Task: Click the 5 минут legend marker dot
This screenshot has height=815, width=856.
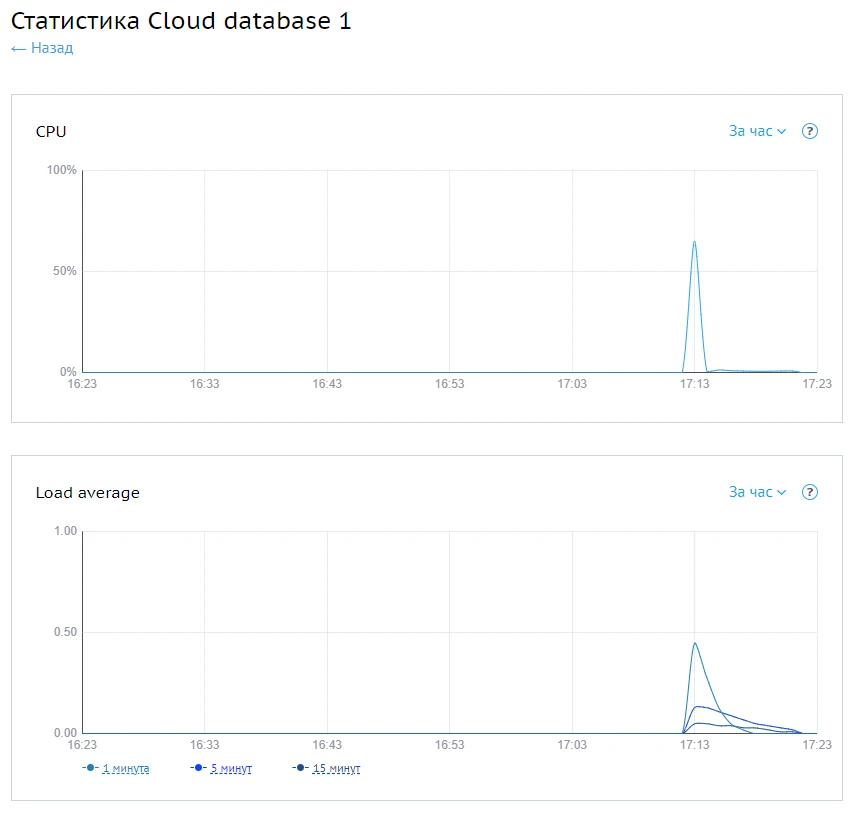Action: (199, 768)
